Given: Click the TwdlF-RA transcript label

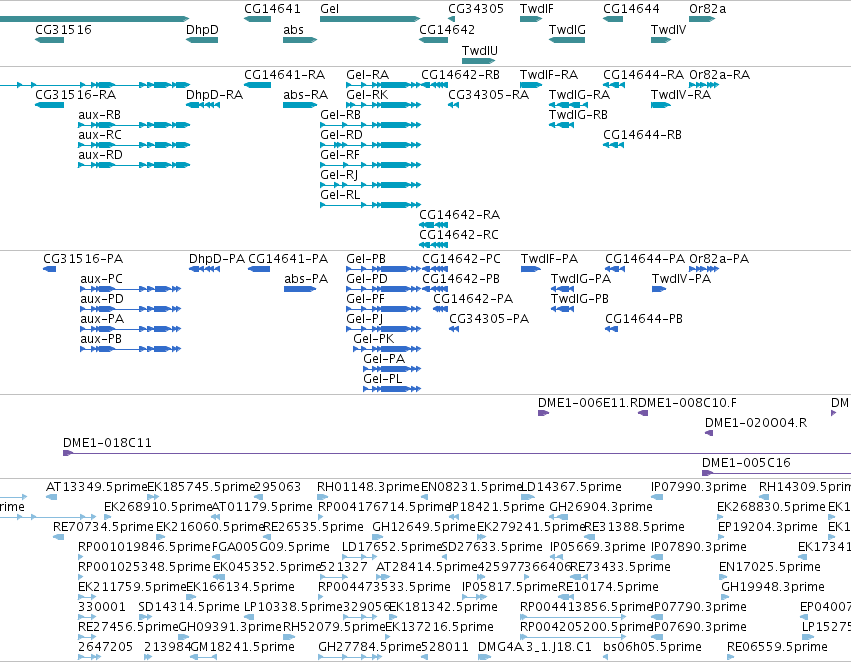Looking at the screenshot, I should (x=549, y=74).
